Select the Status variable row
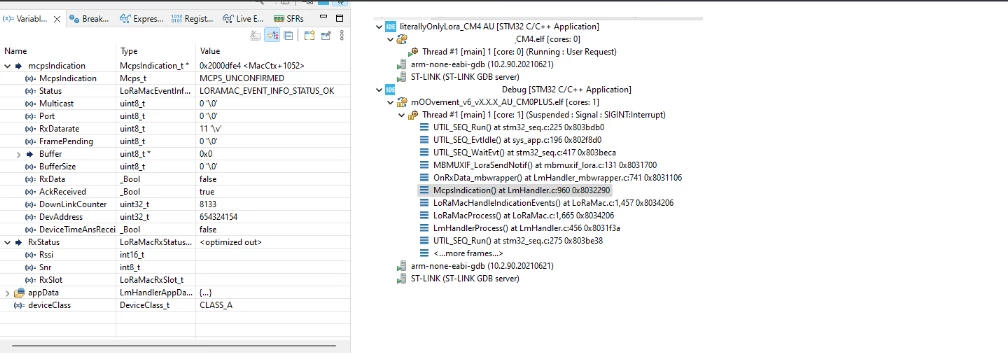This screenshot has width=1008, height=364. (x=175, y=91)
